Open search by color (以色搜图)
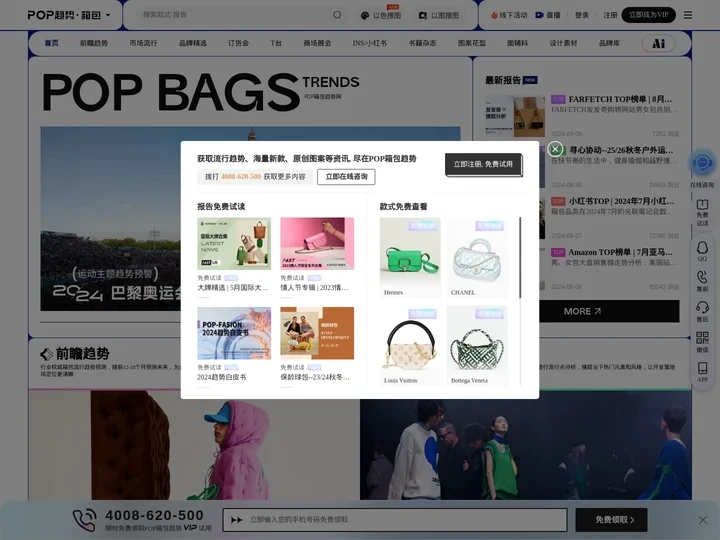 [x=381, y=15]
